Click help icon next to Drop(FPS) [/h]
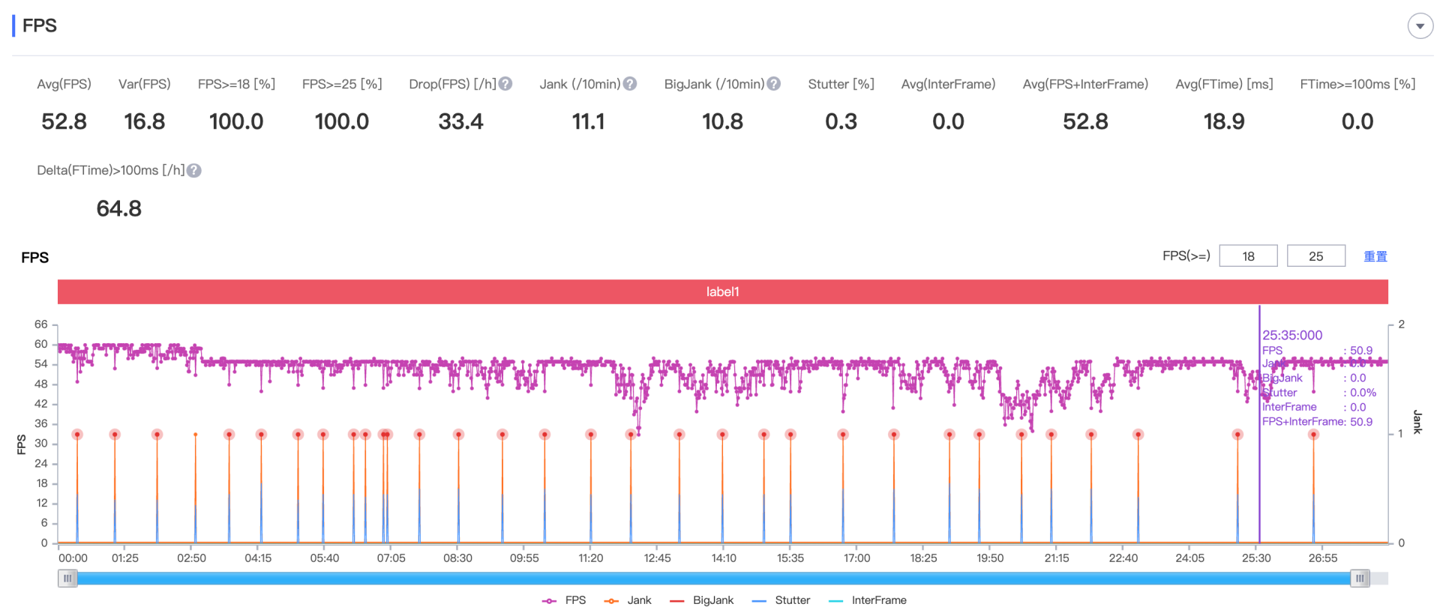Image resolution: width=1440 pixels, height=610 pixels. 506,84
